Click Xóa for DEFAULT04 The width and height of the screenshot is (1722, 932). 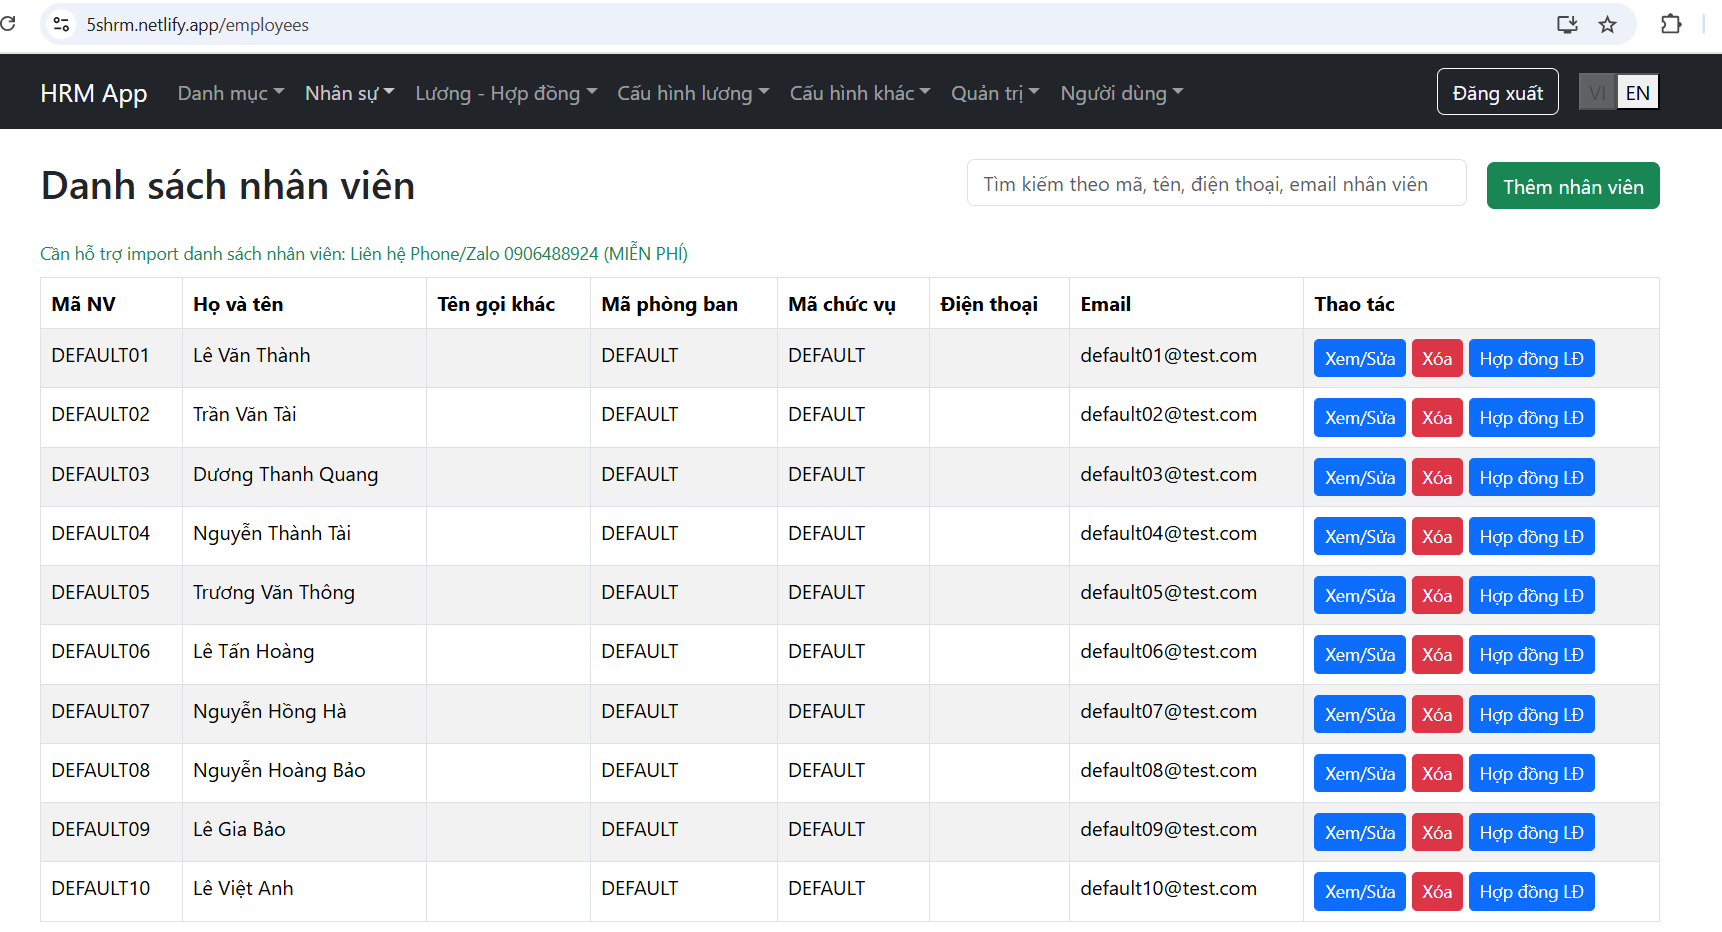pyautogui.click(x=1437, y=536)
